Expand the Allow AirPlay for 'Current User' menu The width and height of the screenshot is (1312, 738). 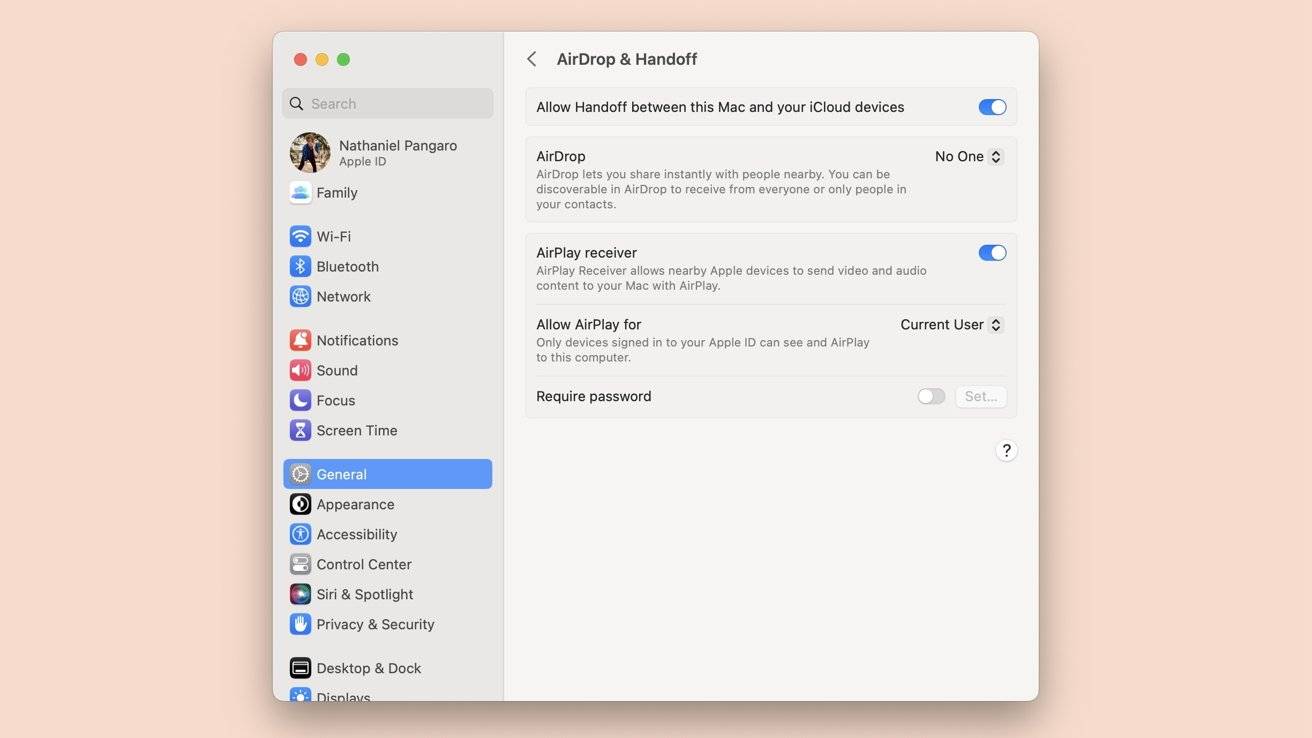(951, 325)
